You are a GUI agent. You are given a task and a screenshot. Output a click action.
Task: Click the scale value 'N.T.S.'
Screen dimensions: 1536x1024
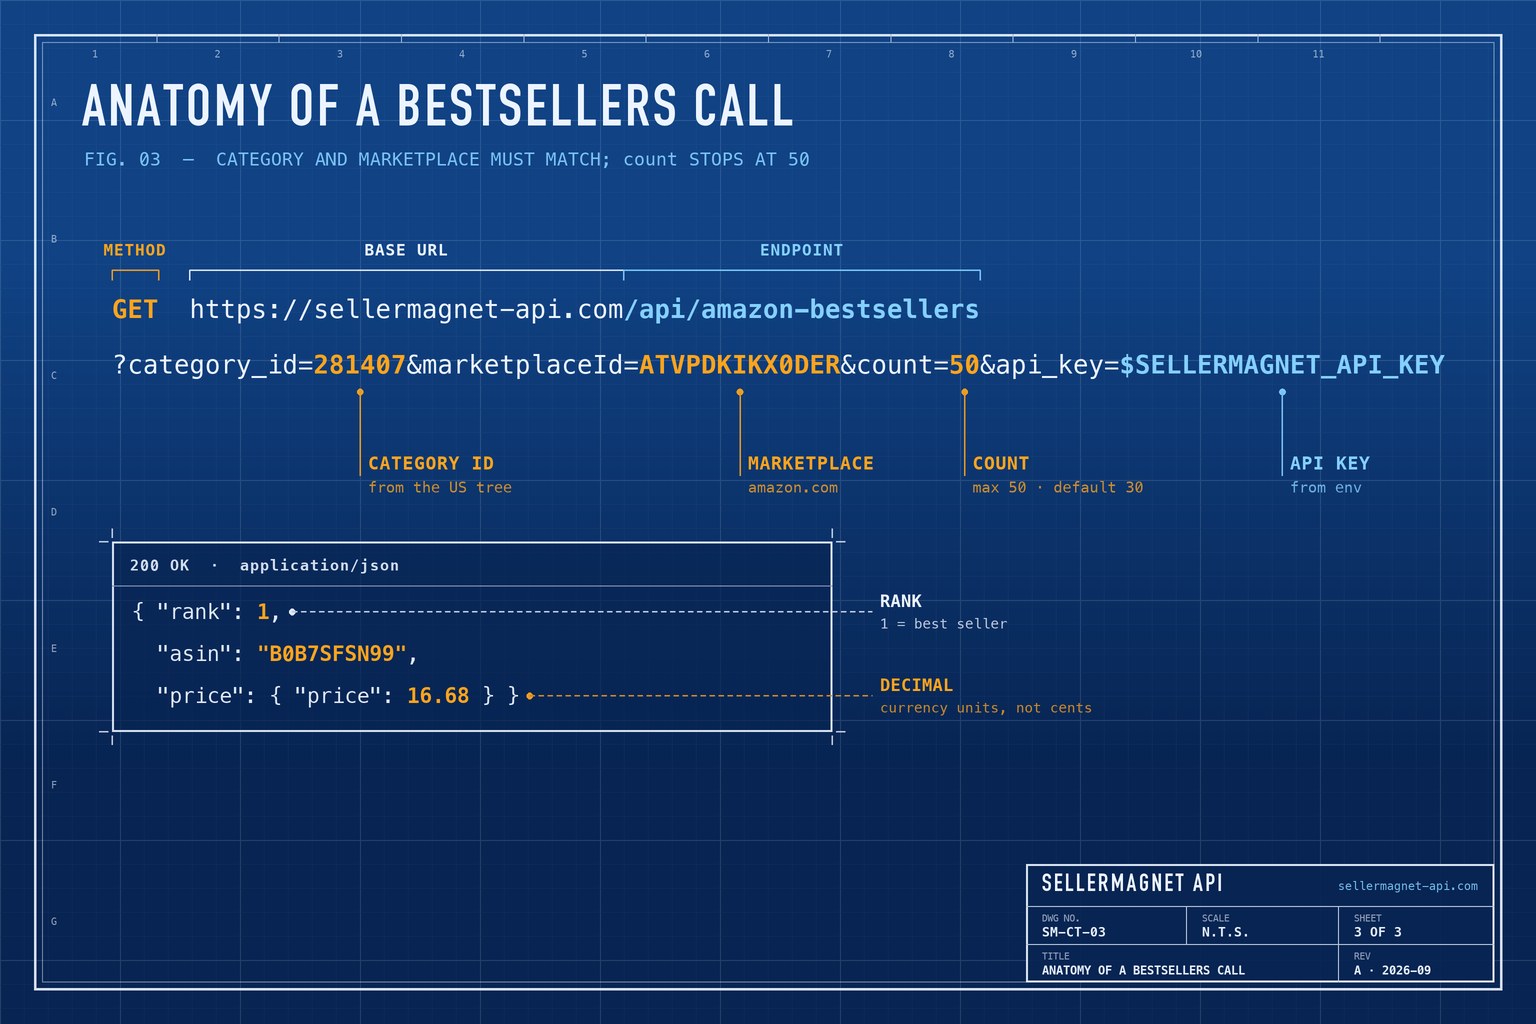point(1226,932)
